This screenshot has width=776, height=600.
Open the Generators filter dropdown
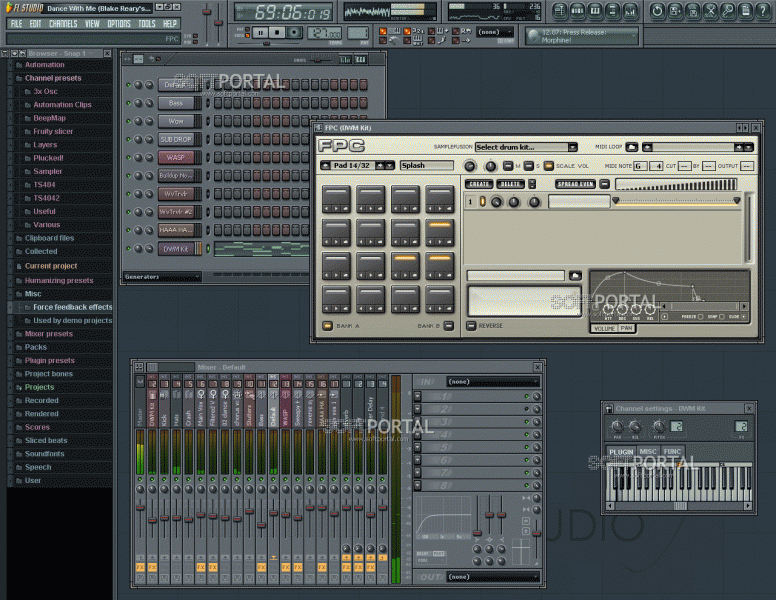coord(160,276)
